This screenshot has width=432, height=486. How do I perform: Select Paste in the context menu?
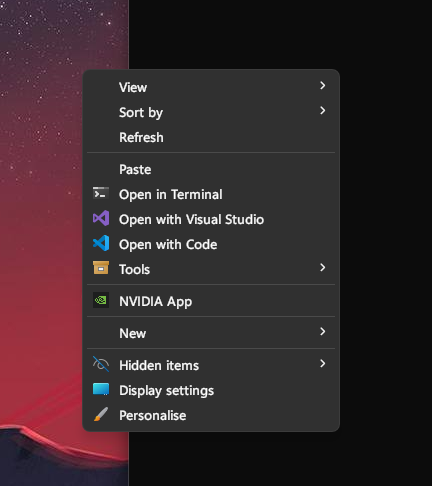211,169
